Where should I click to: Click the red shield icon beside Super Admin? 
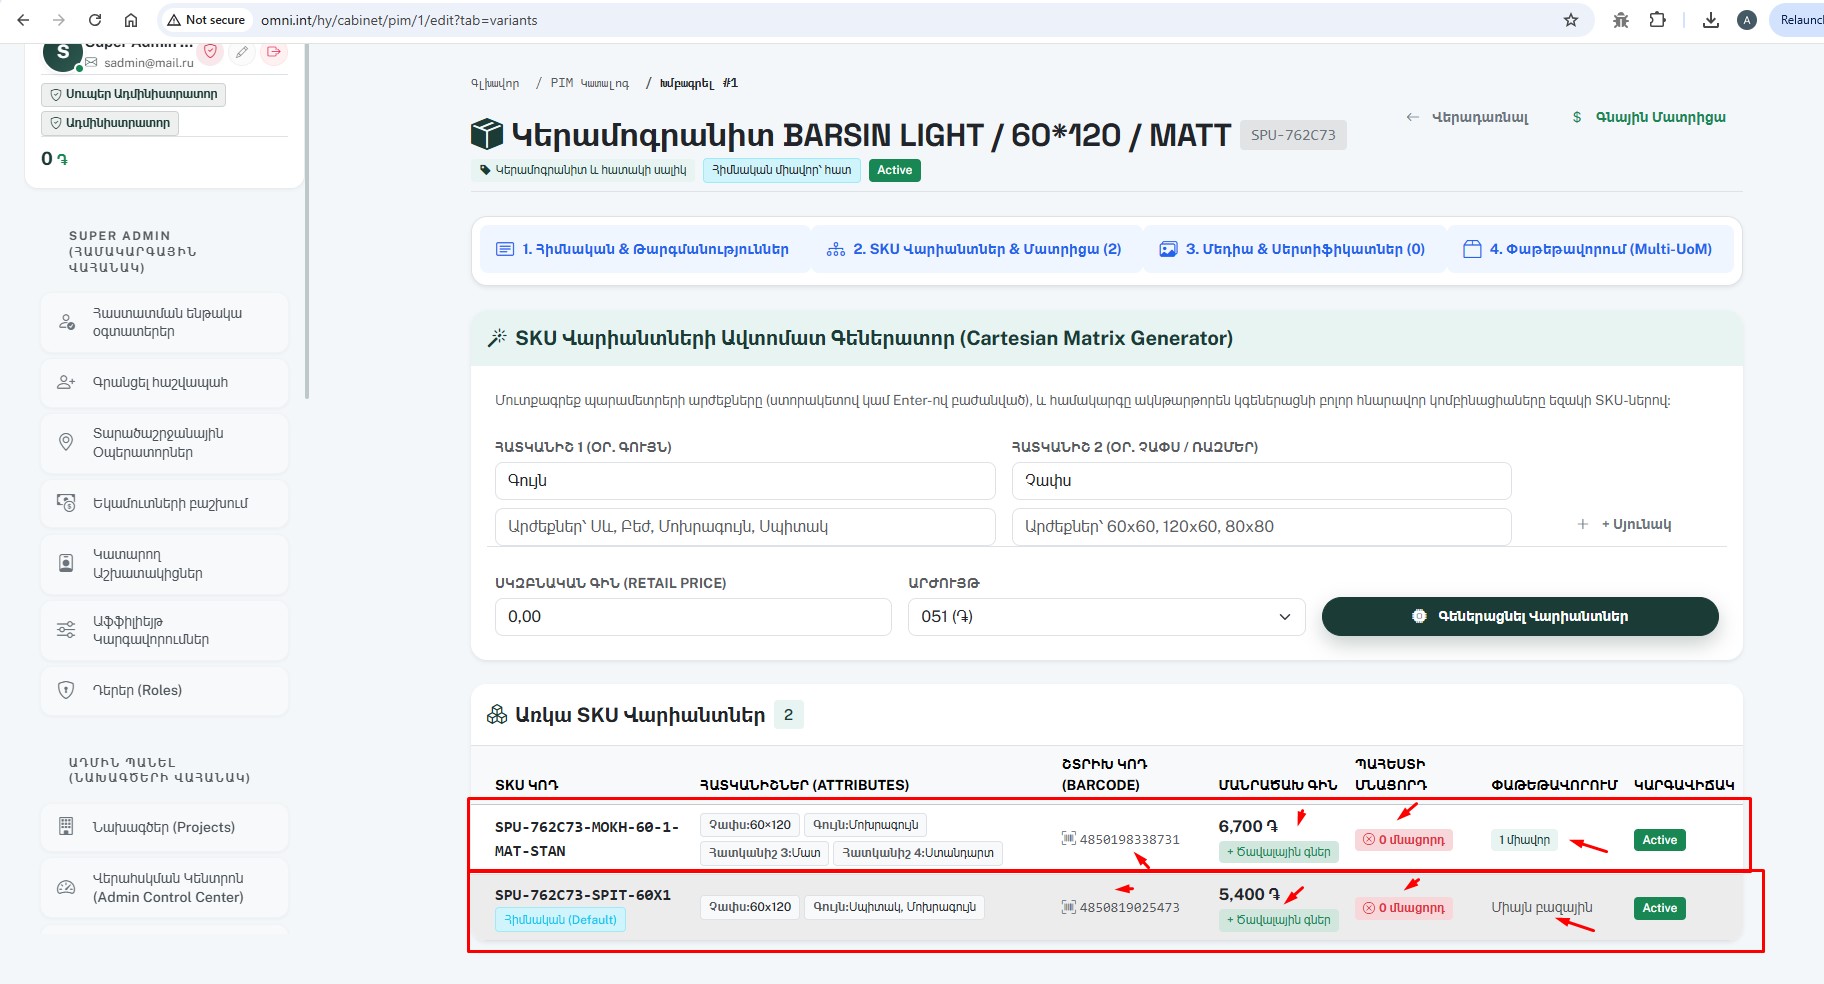[x=210, y=51]
